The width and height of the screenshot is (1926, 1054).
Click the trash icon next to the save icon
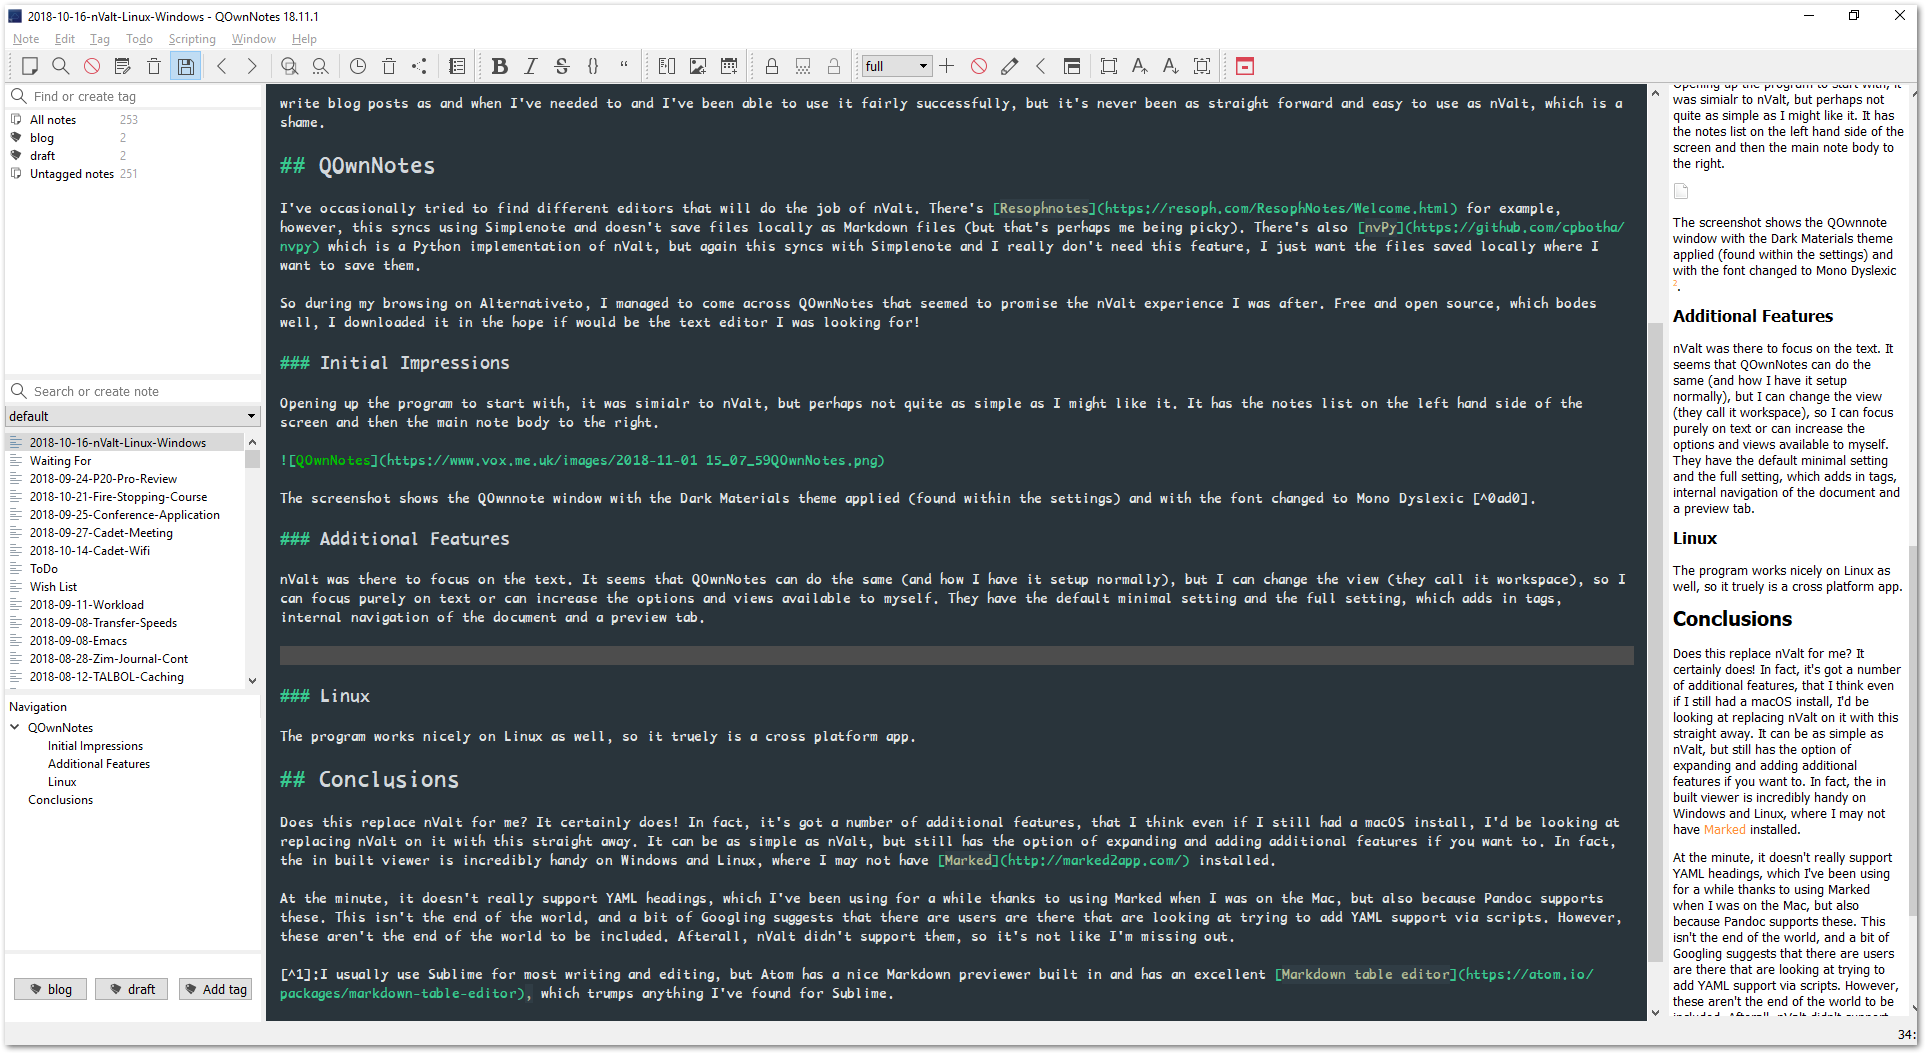[x=154, y=66]
